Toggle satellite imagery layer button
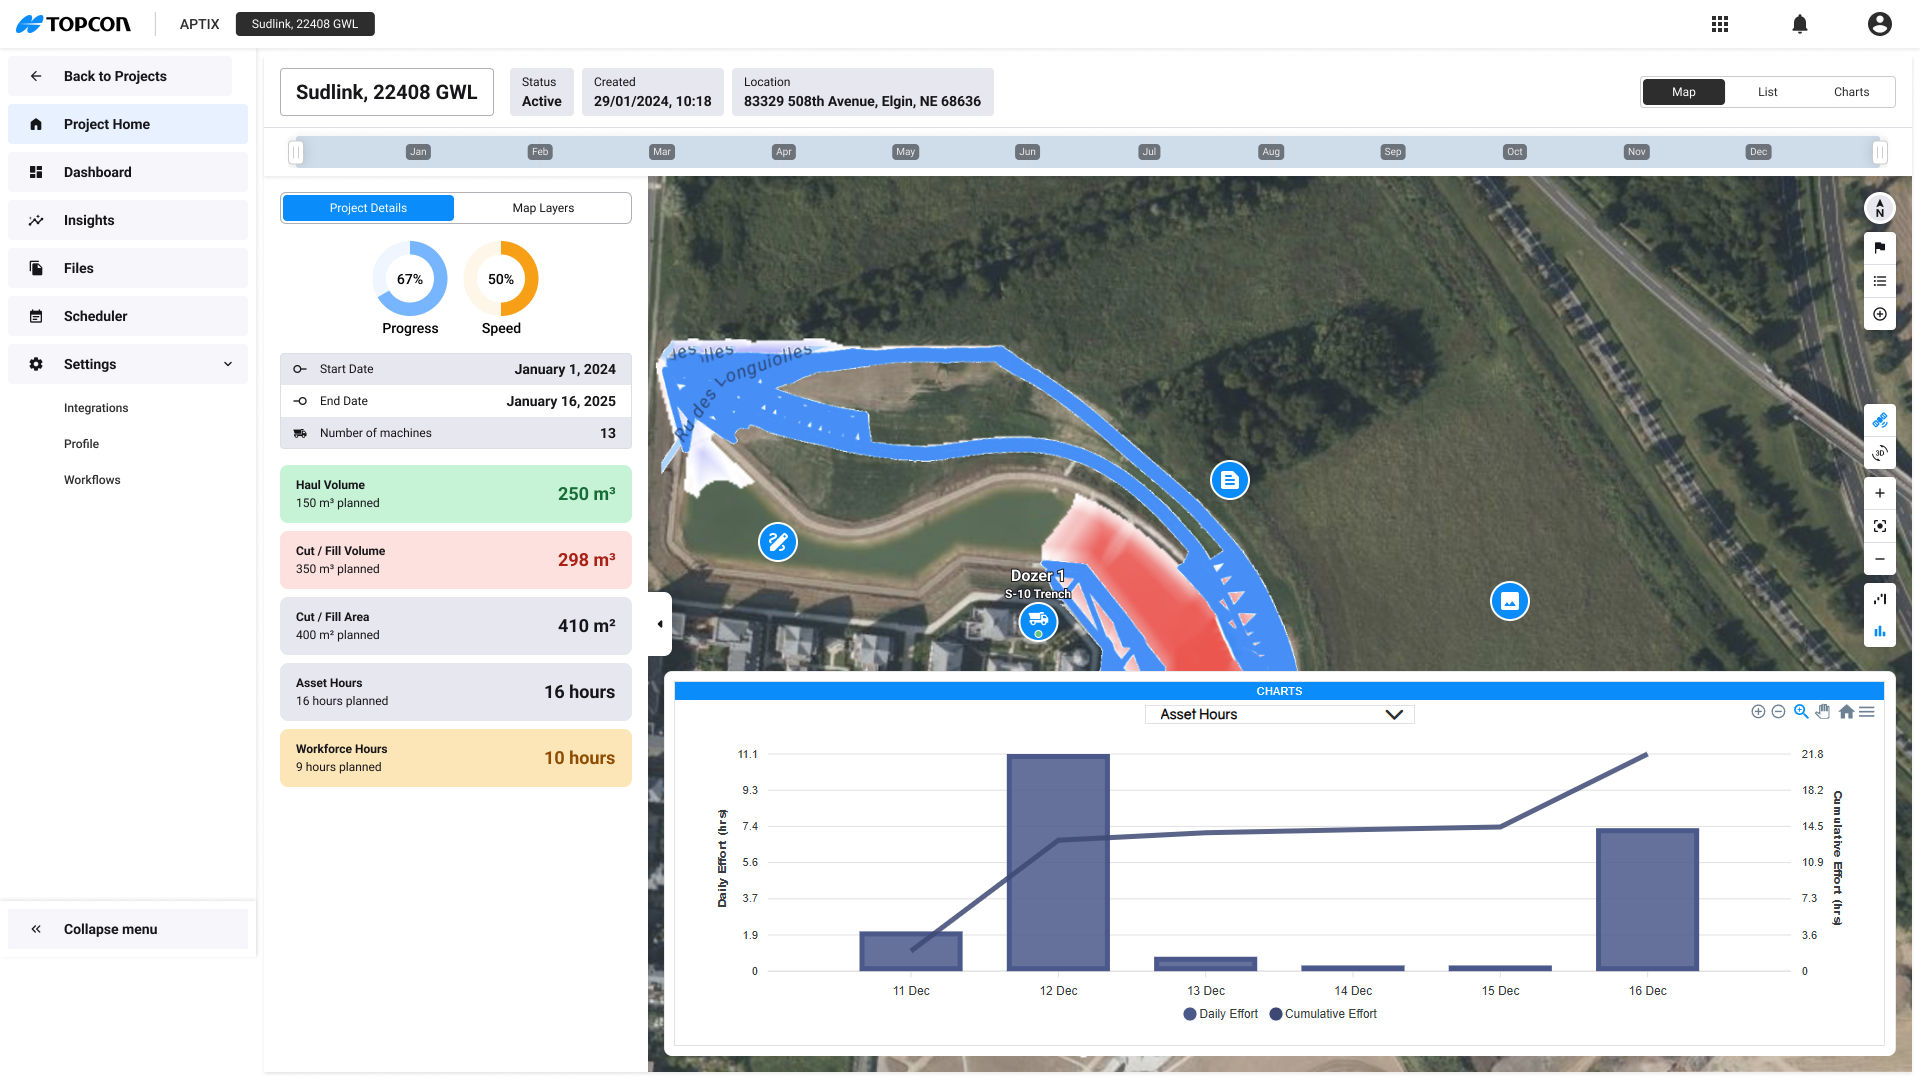 coord(1880,420)
